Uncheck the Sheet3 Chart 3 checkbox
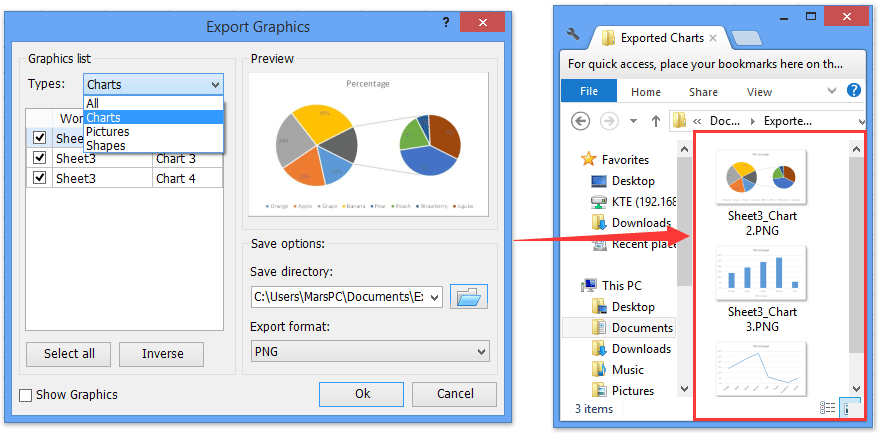 (40, 158)
